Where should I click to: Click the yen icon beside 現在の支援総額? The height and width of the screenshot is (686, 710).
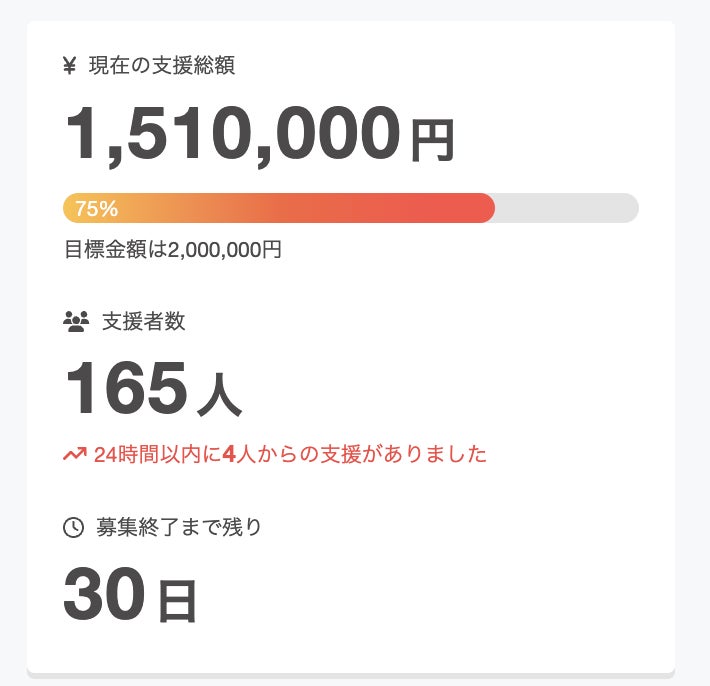tap(70, 66)
